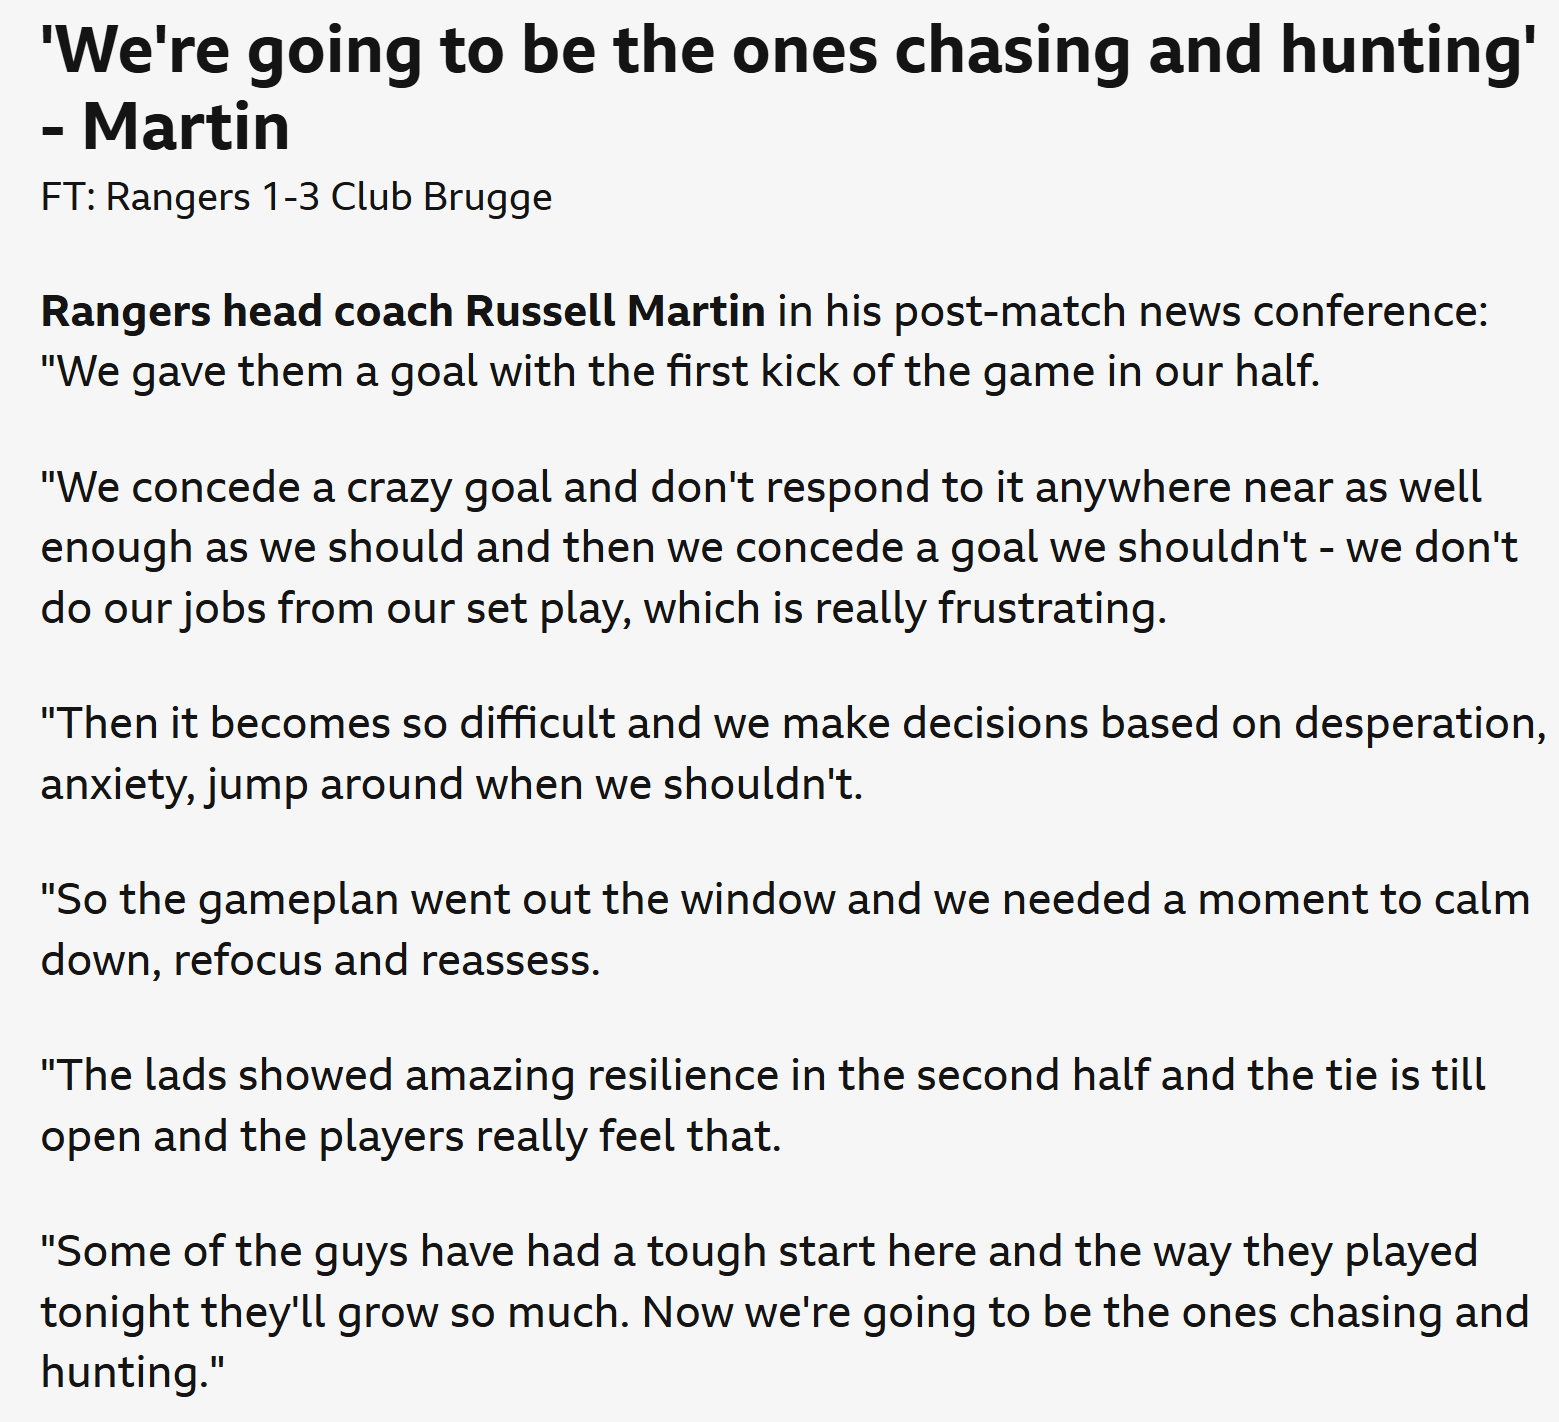Viewport: 1559px width, 1422px height.
Task: Click the words 'which is really frustrating.'
Action: point(905,608)
